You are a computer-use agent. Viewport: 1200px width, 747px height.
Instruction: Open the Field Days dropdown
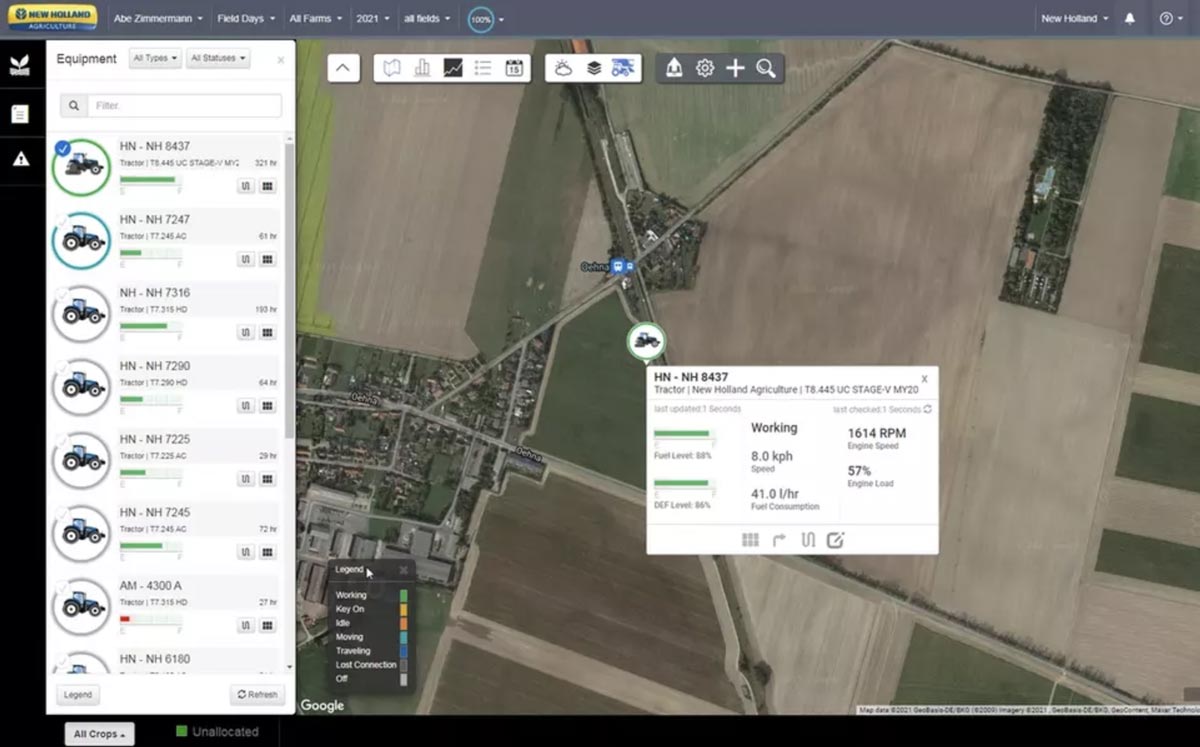[x=246, y=18]
